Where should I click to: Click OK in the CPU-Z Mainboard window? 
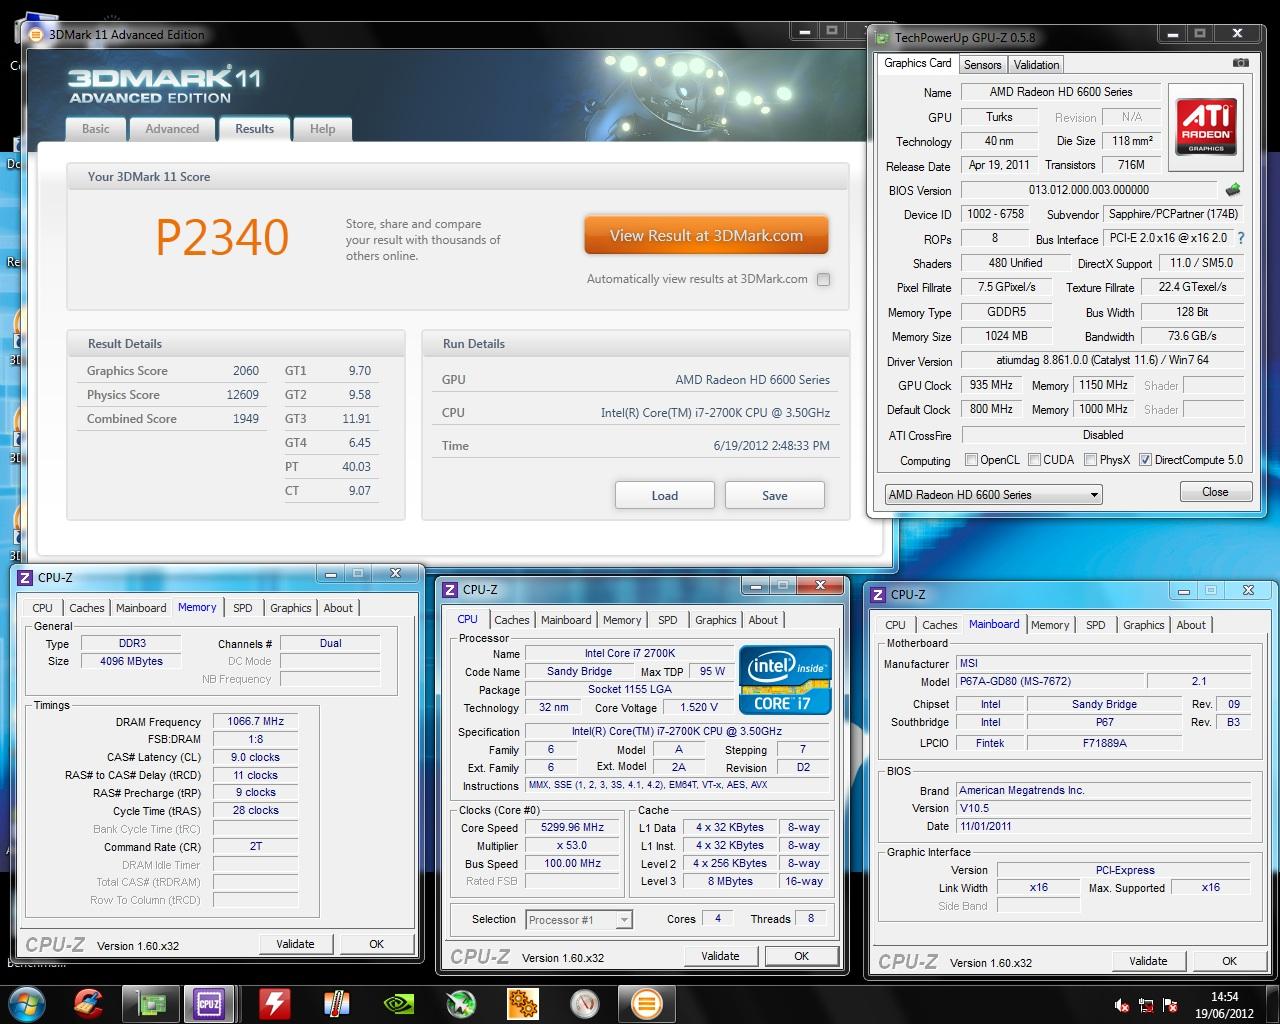coord(1229,961)
